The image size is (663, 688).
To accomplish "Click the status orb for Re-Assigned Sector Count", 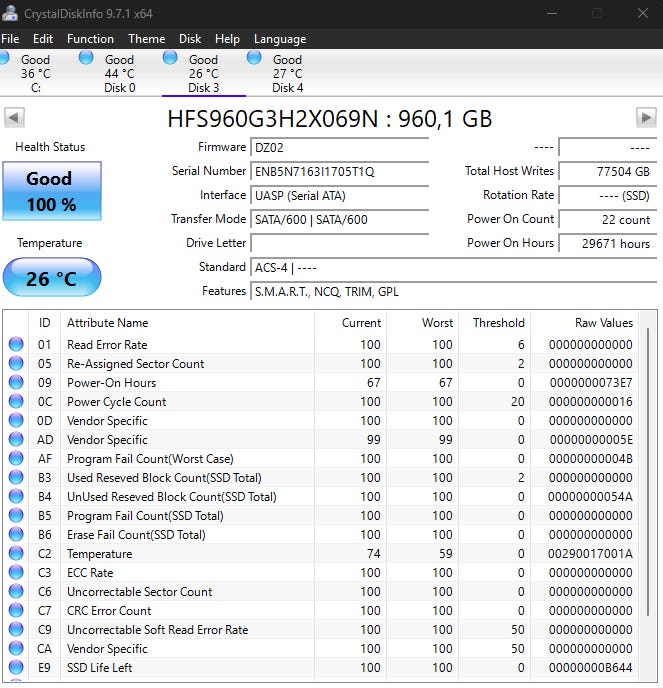I will (16, 363).
